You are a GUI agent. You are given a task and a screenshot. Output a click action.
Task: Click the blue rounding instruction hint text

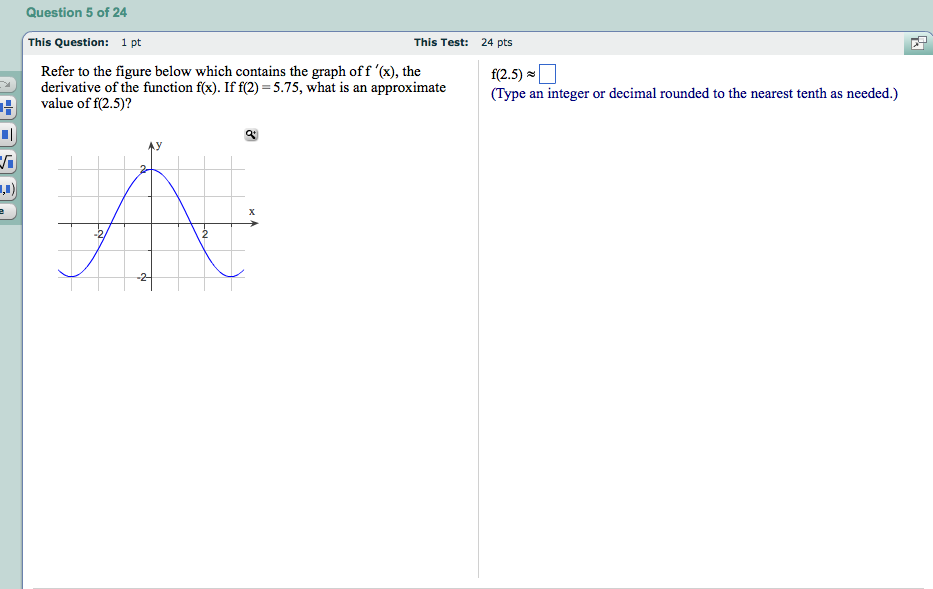694,94
